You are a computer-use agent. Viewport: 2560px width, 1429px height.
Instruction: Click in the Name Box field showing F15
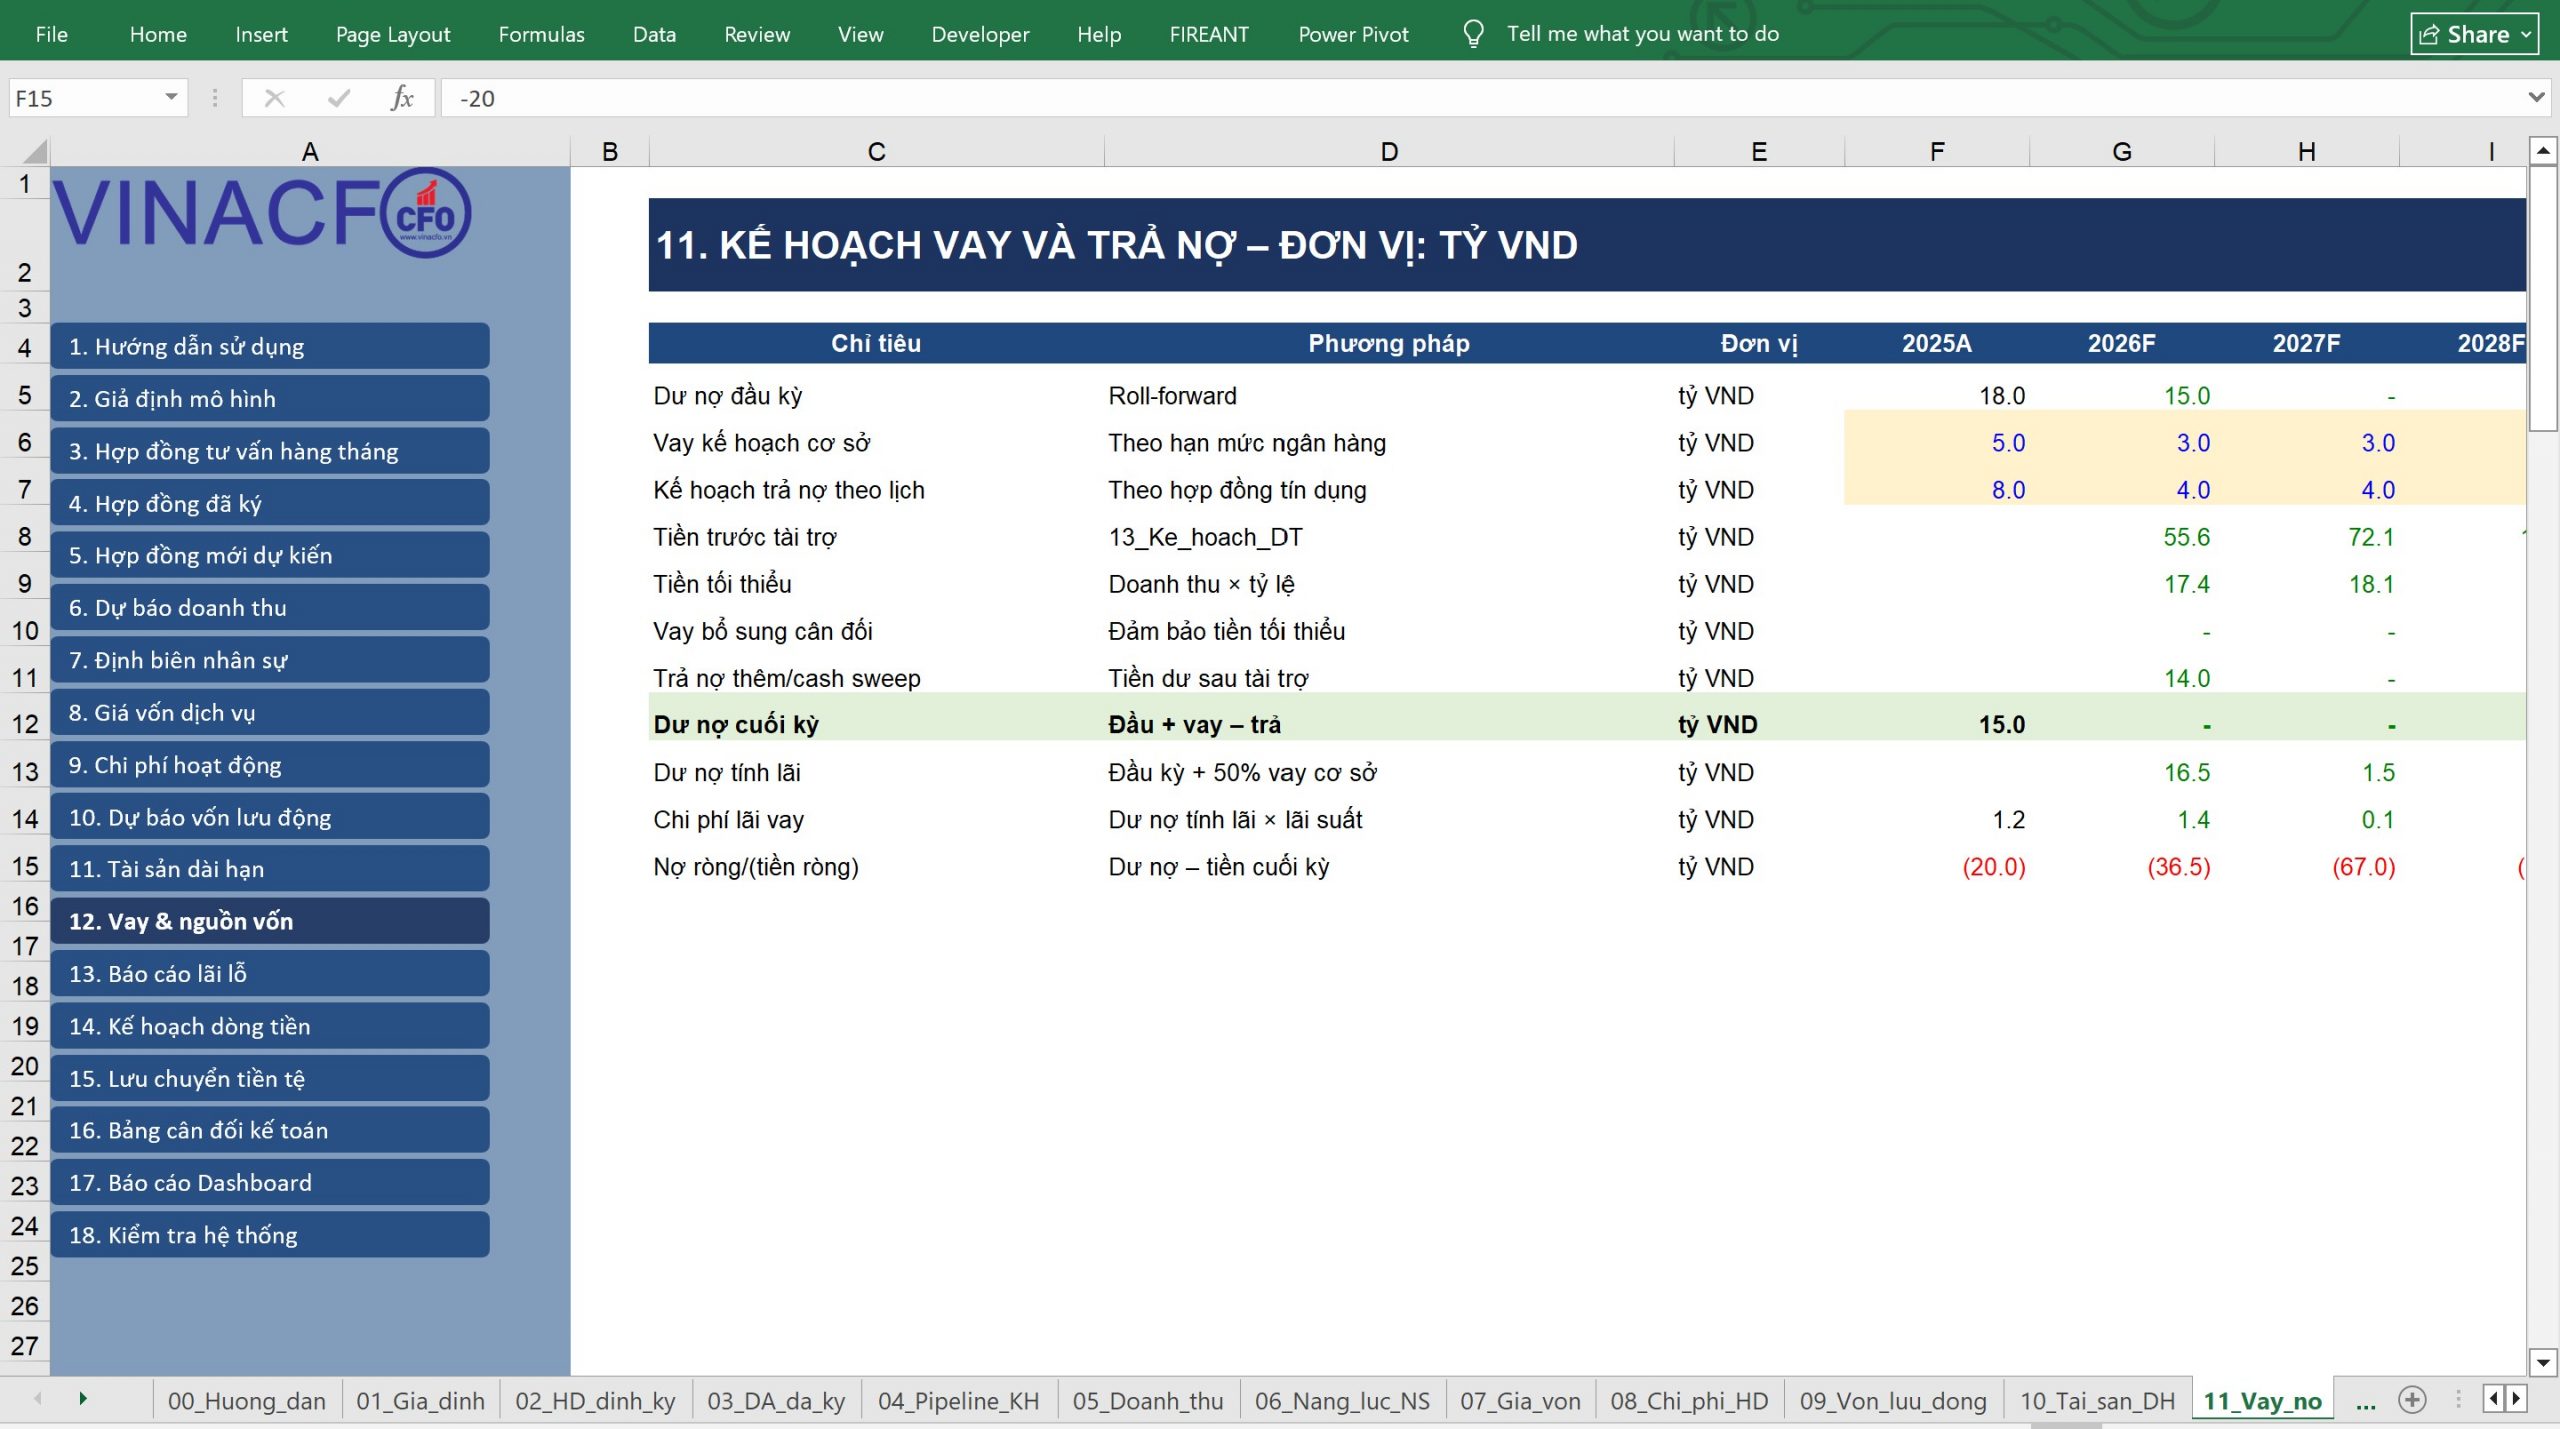tap(85, 98)
